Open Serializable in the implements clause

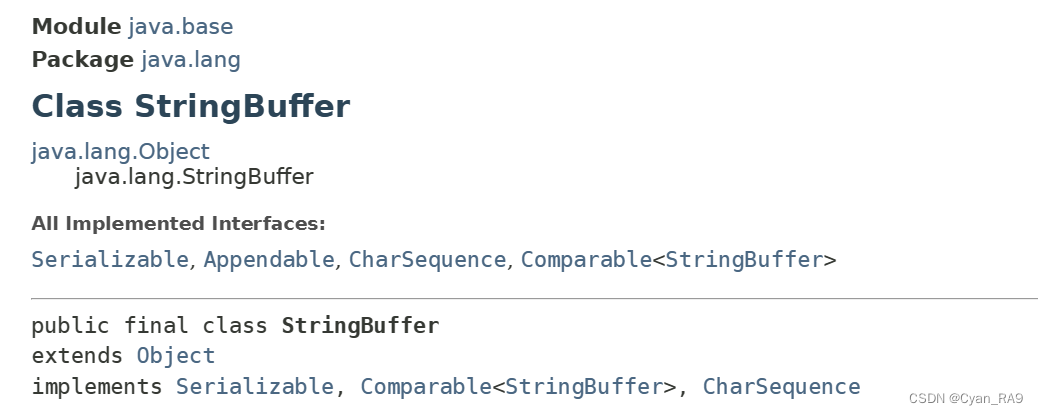pos(255,387)
